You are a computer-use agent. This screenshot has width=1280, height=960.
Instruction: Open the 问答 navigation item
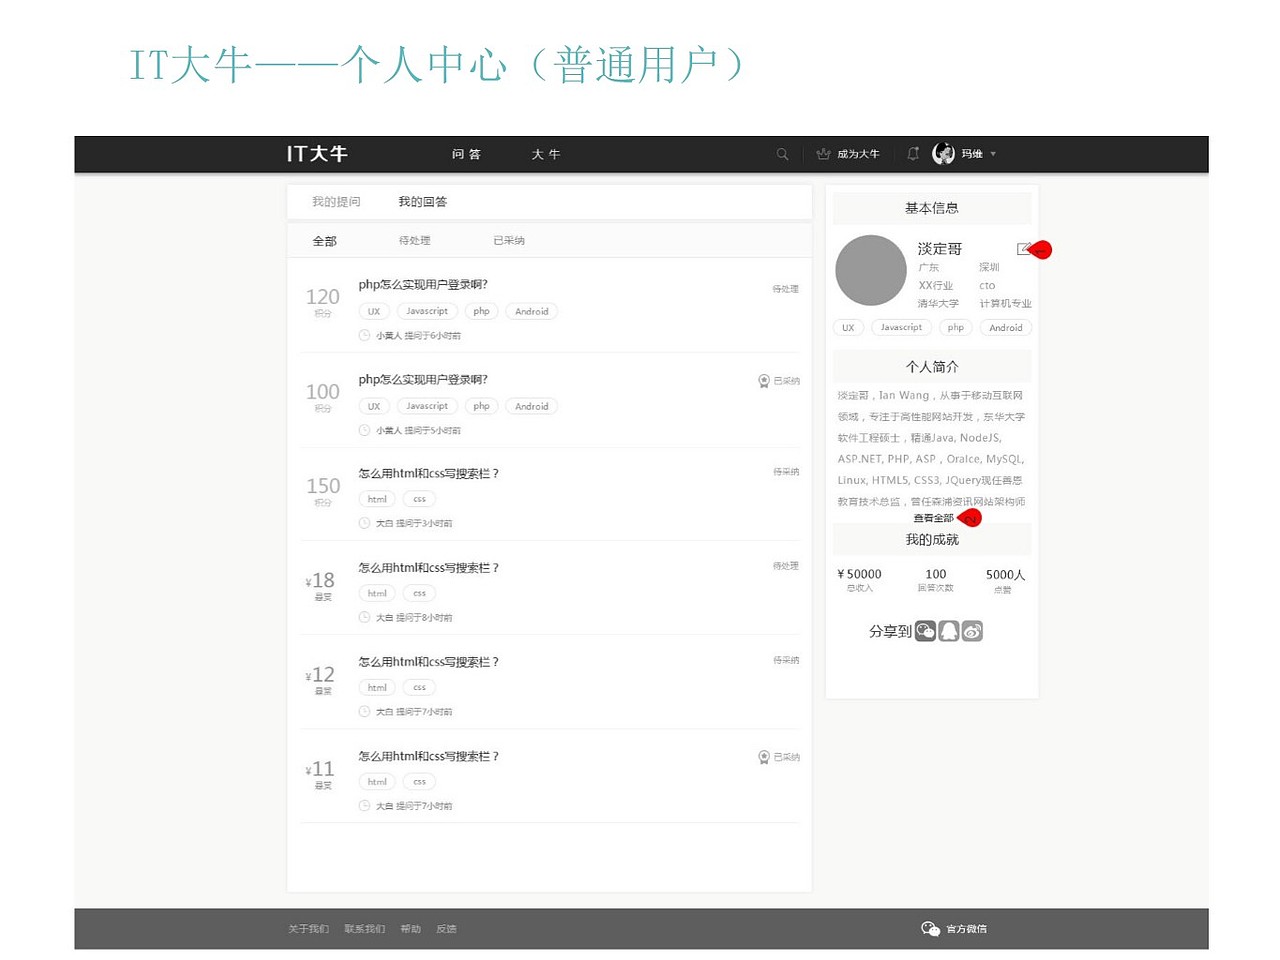[466, 154]
